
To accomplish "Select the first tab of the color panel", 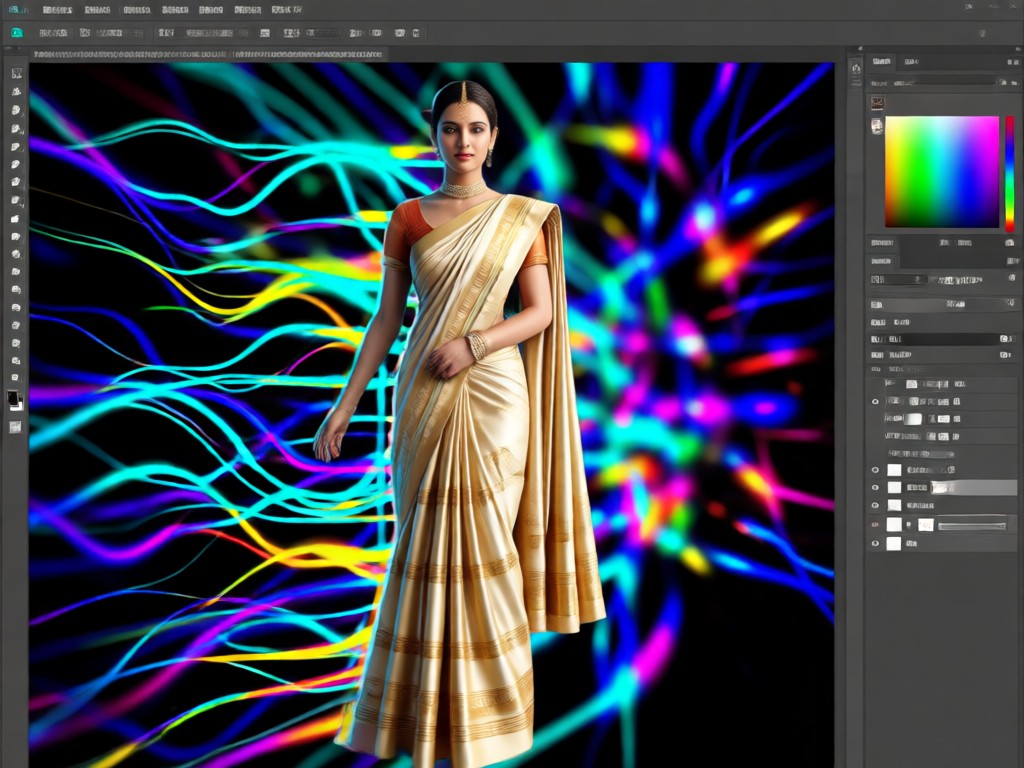I will pos(882,61).
